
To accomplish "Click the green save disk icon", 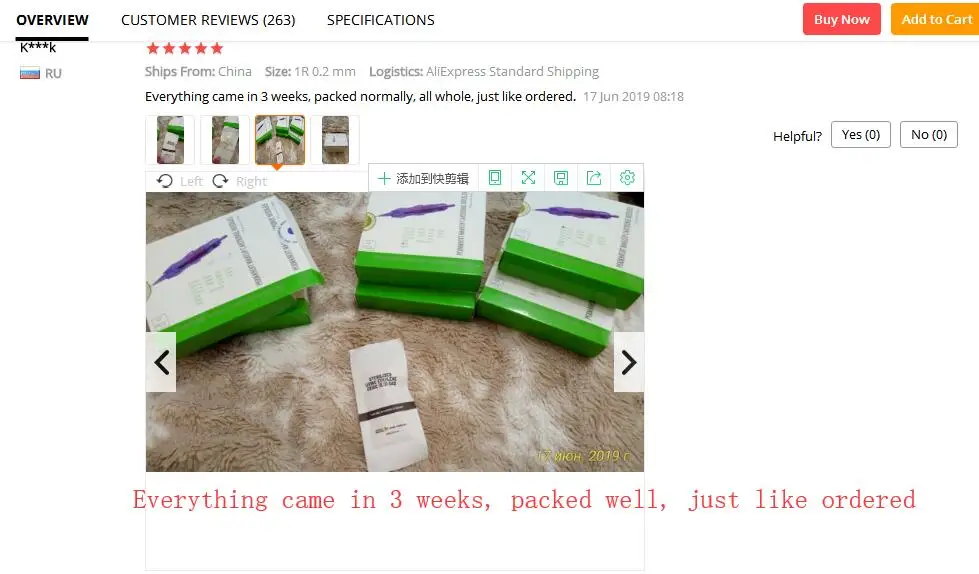I will point(561,178).
